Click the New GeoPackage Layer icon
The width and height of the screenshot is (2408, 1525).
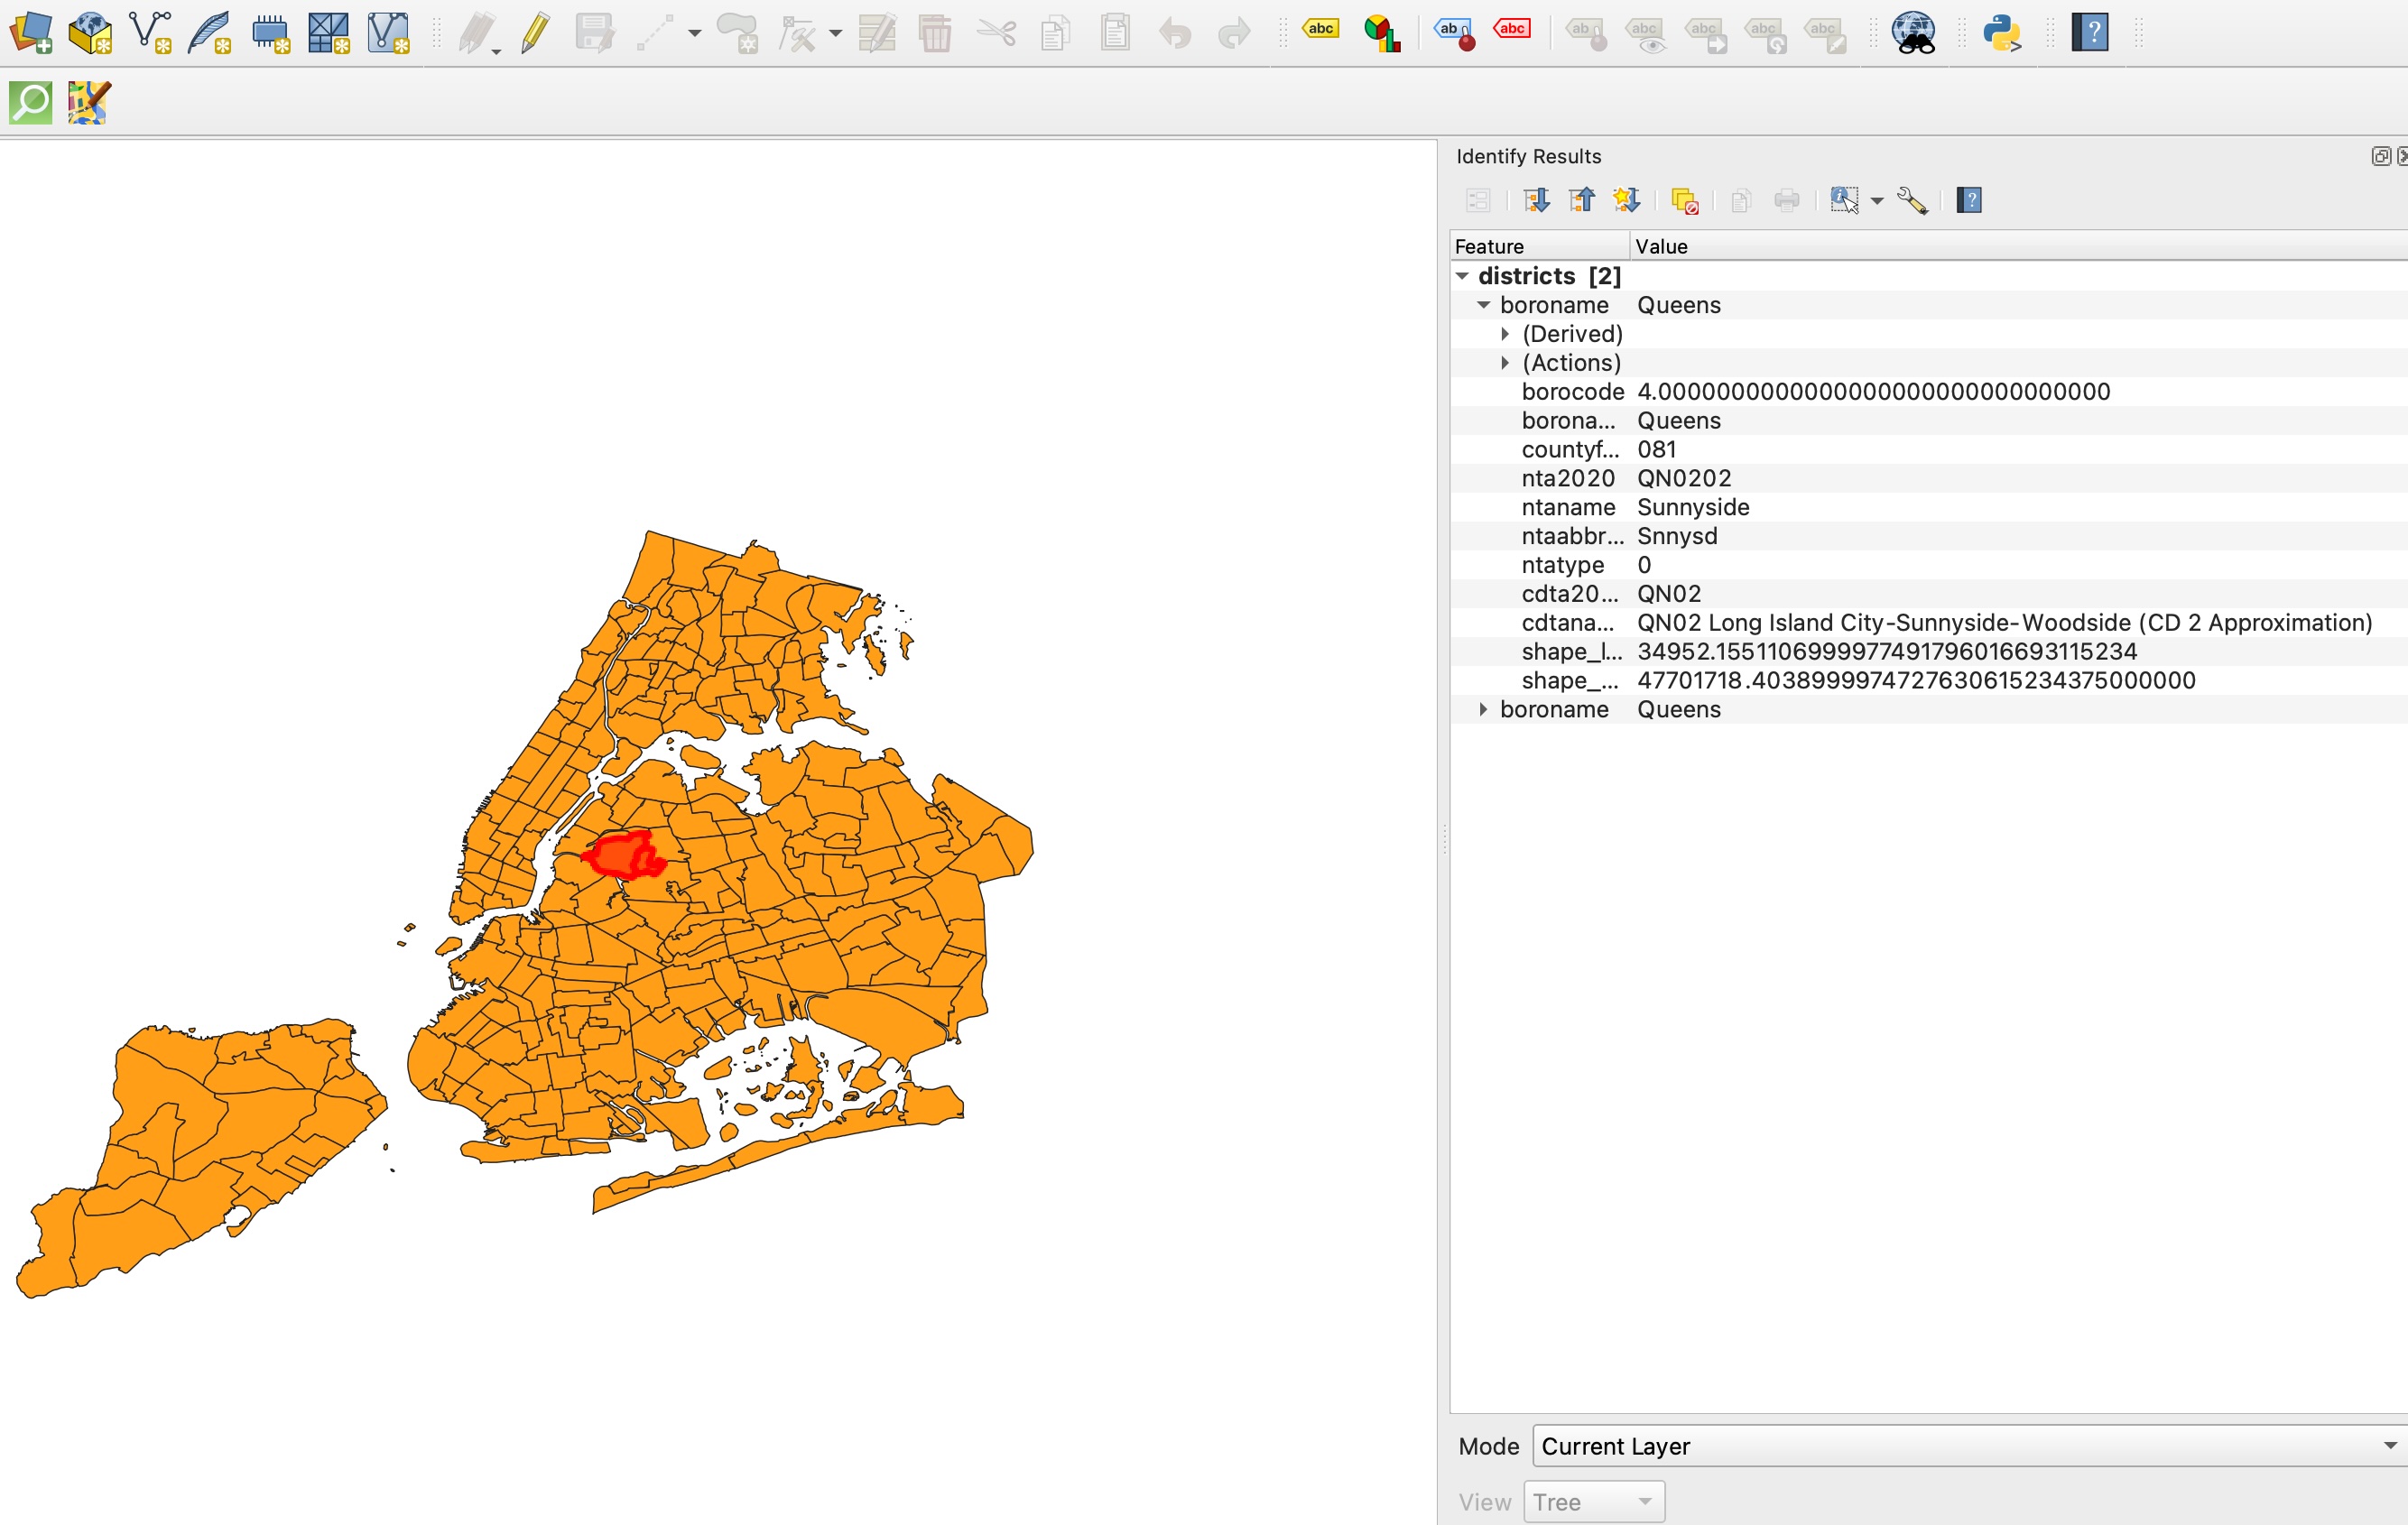[x=91, y=33]
